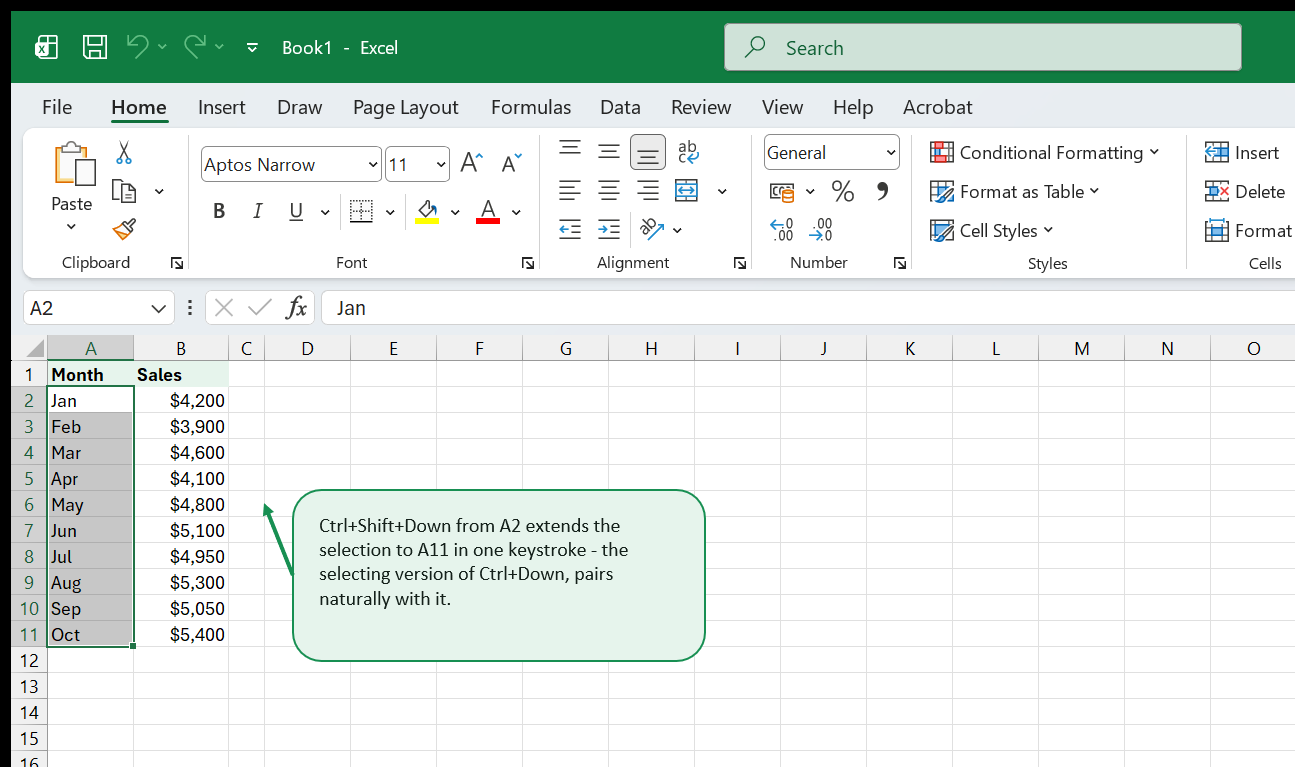Decrease font size with small A
This screenshot has width=1295, height=767.
pos(511,164)
